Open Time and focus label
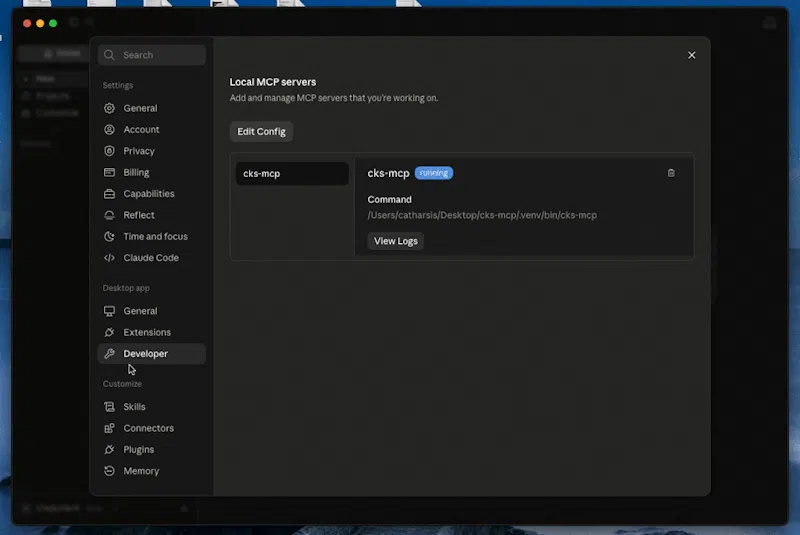Screen dimensions: 800x535 click(x=156, y=237)
